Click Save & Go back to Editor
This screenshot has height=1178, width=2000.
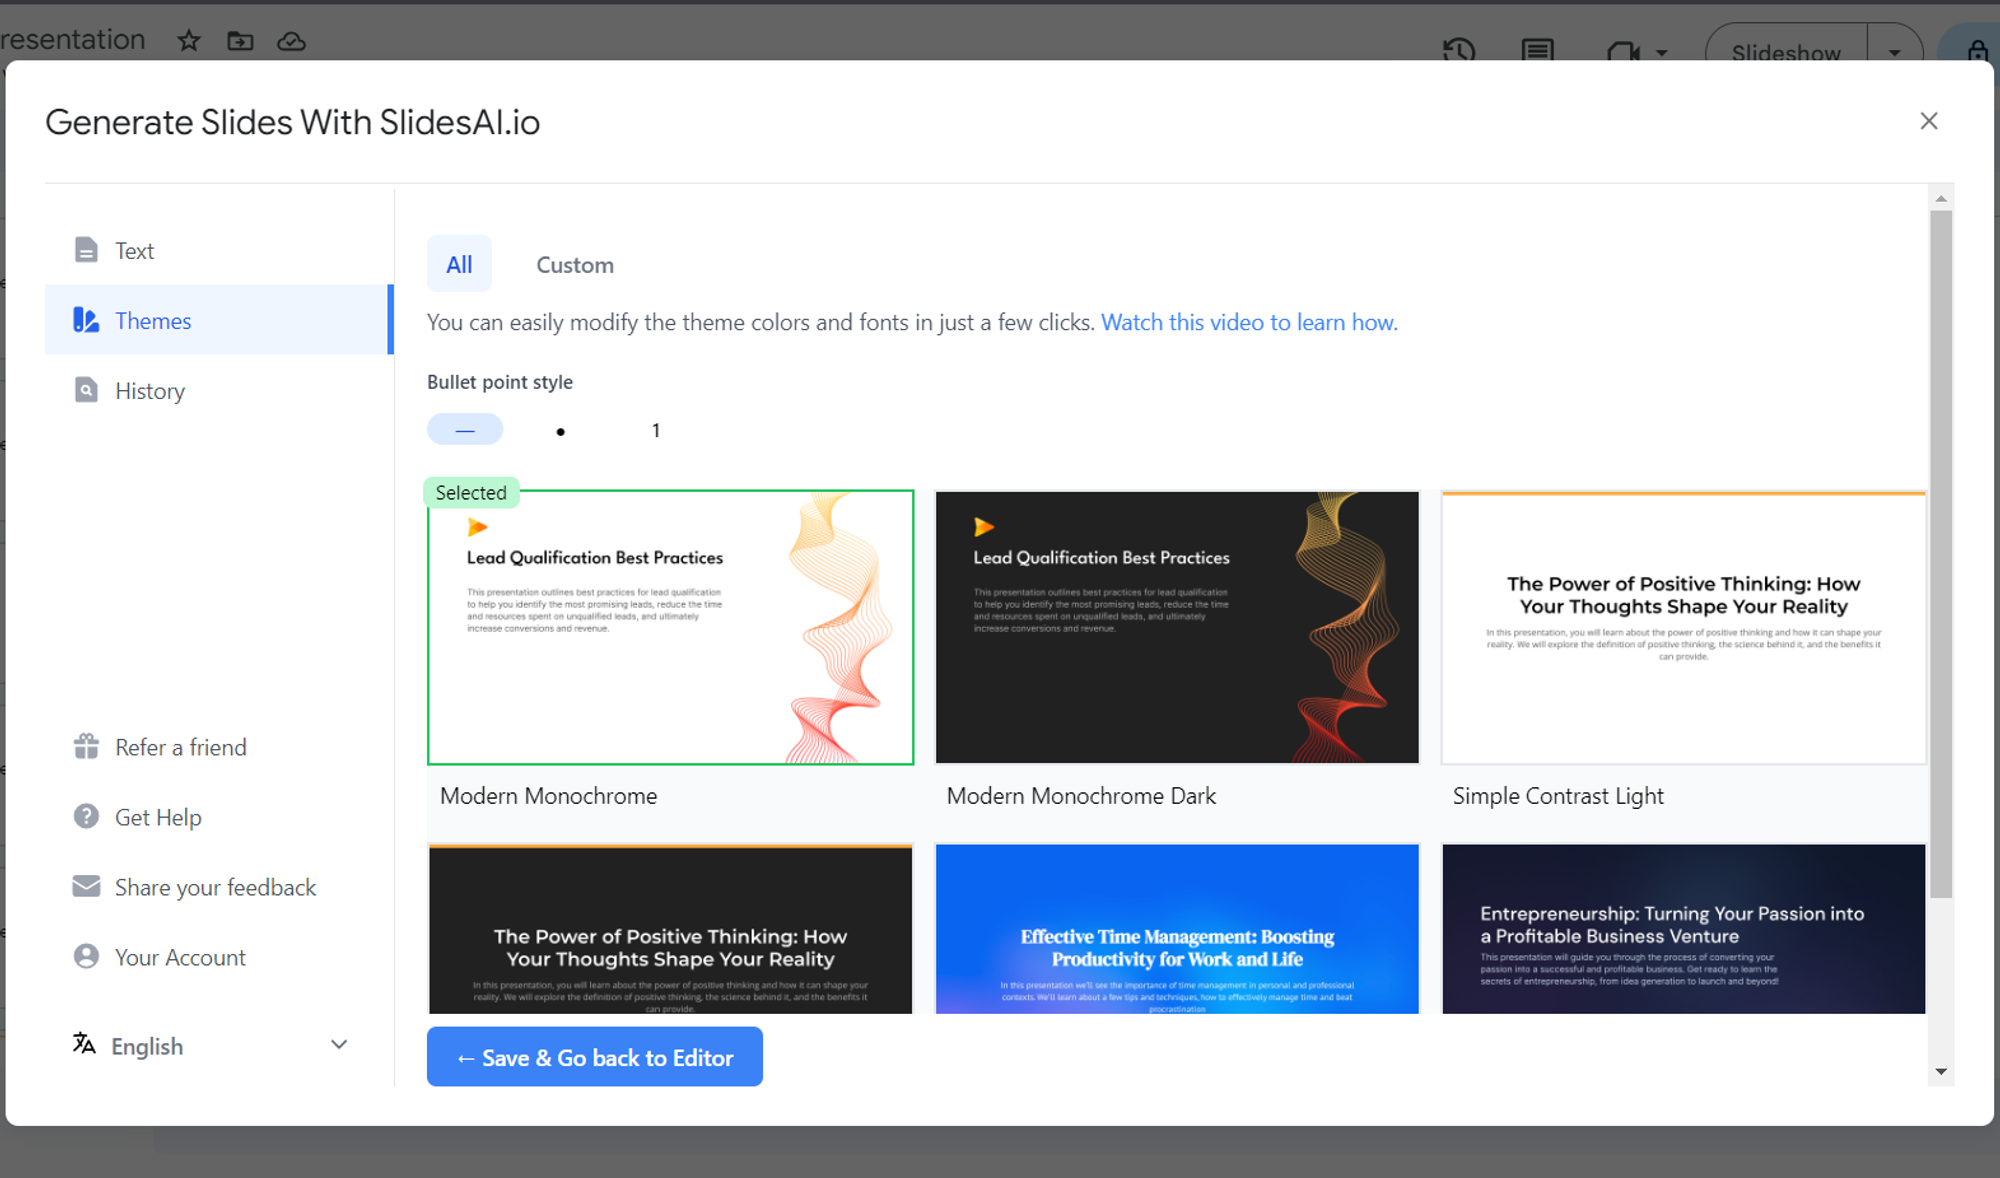[x=595, y=1057]
